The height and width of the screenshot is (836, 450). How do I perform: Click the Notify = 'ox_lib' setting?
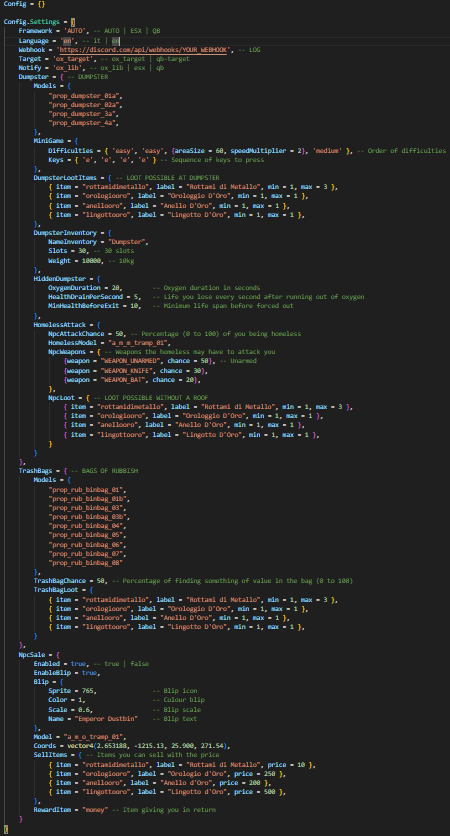click(91, 68)
